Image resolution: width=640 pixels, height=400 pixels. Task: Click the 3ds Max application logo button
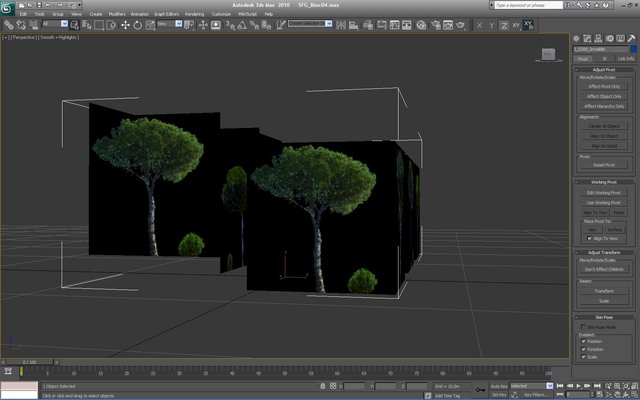point(7,7)
